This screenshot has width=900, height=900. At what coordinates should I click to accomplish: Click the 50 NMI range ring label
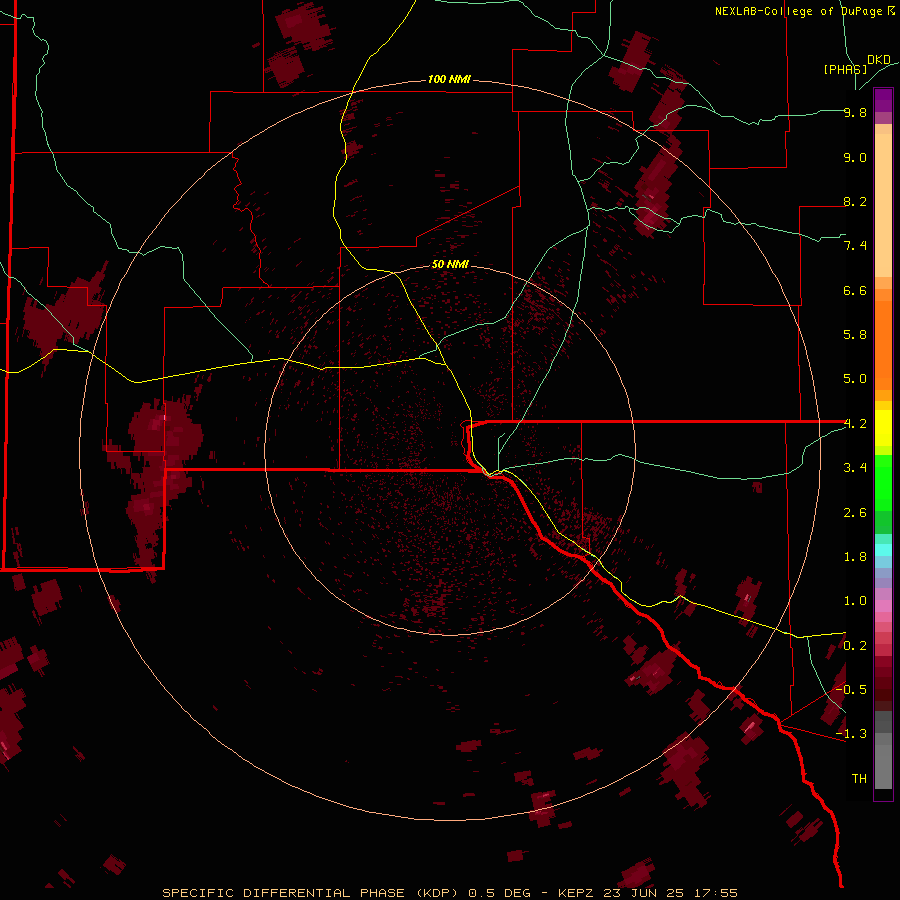pyautogui.click(x=450, y=264)
